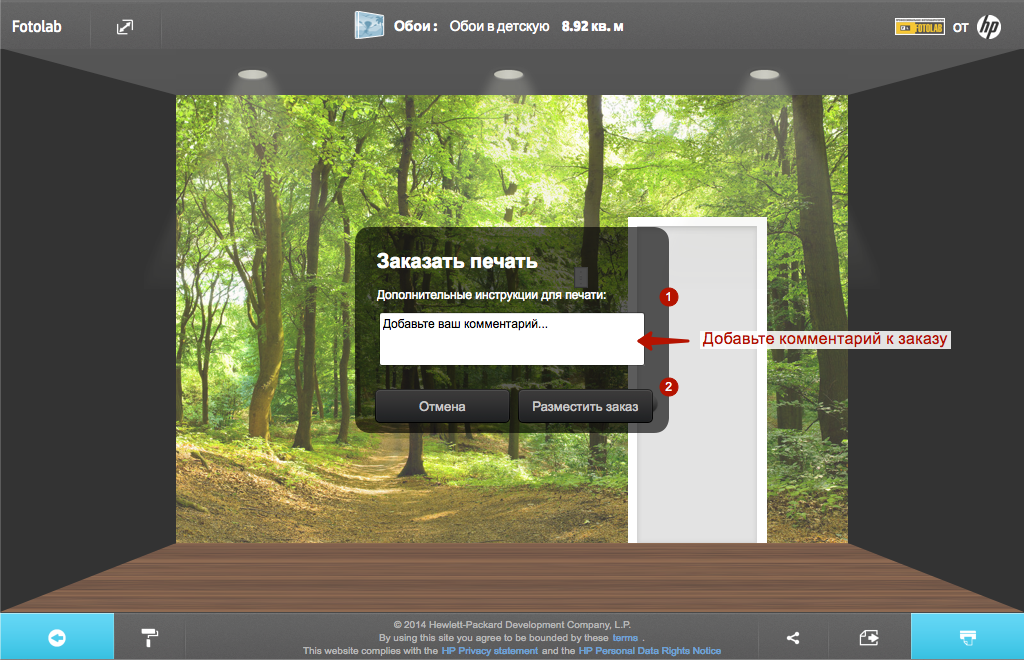Screen dimensions: 1024x660
Task: Click the HP logo
Action: coord(989,27)
